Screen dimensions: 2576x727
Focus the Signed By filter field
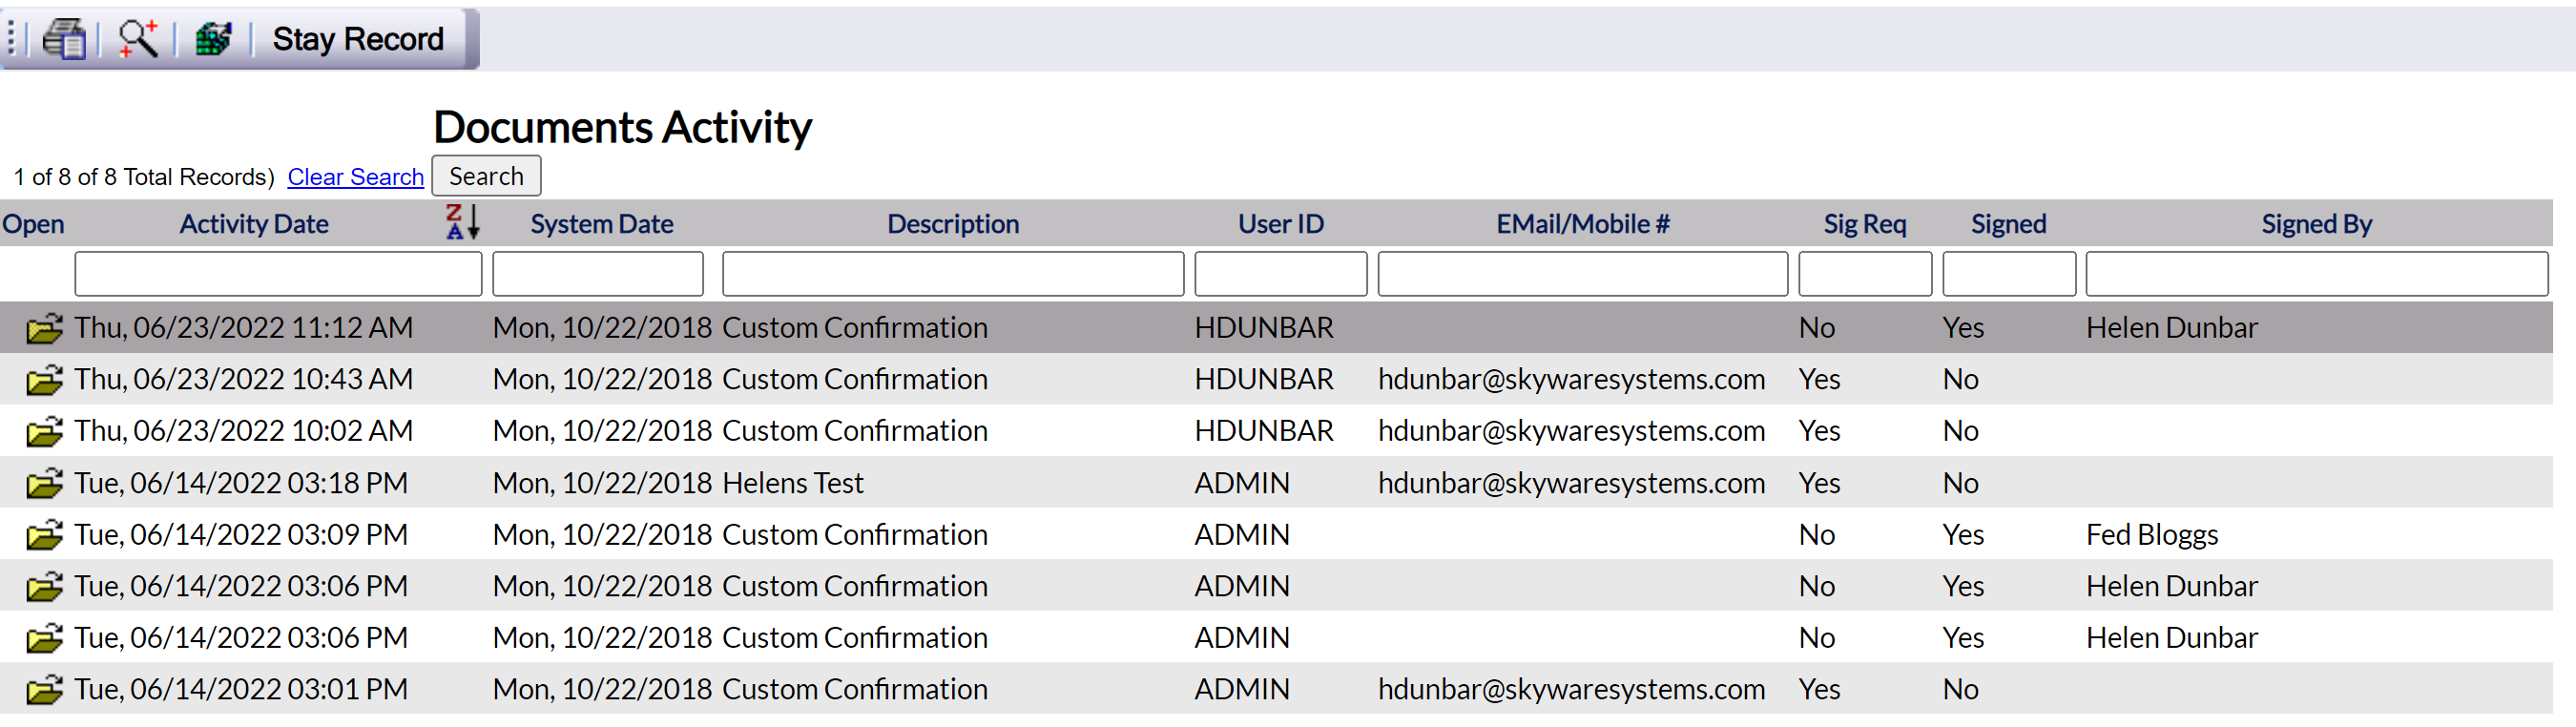point(2317,274)
